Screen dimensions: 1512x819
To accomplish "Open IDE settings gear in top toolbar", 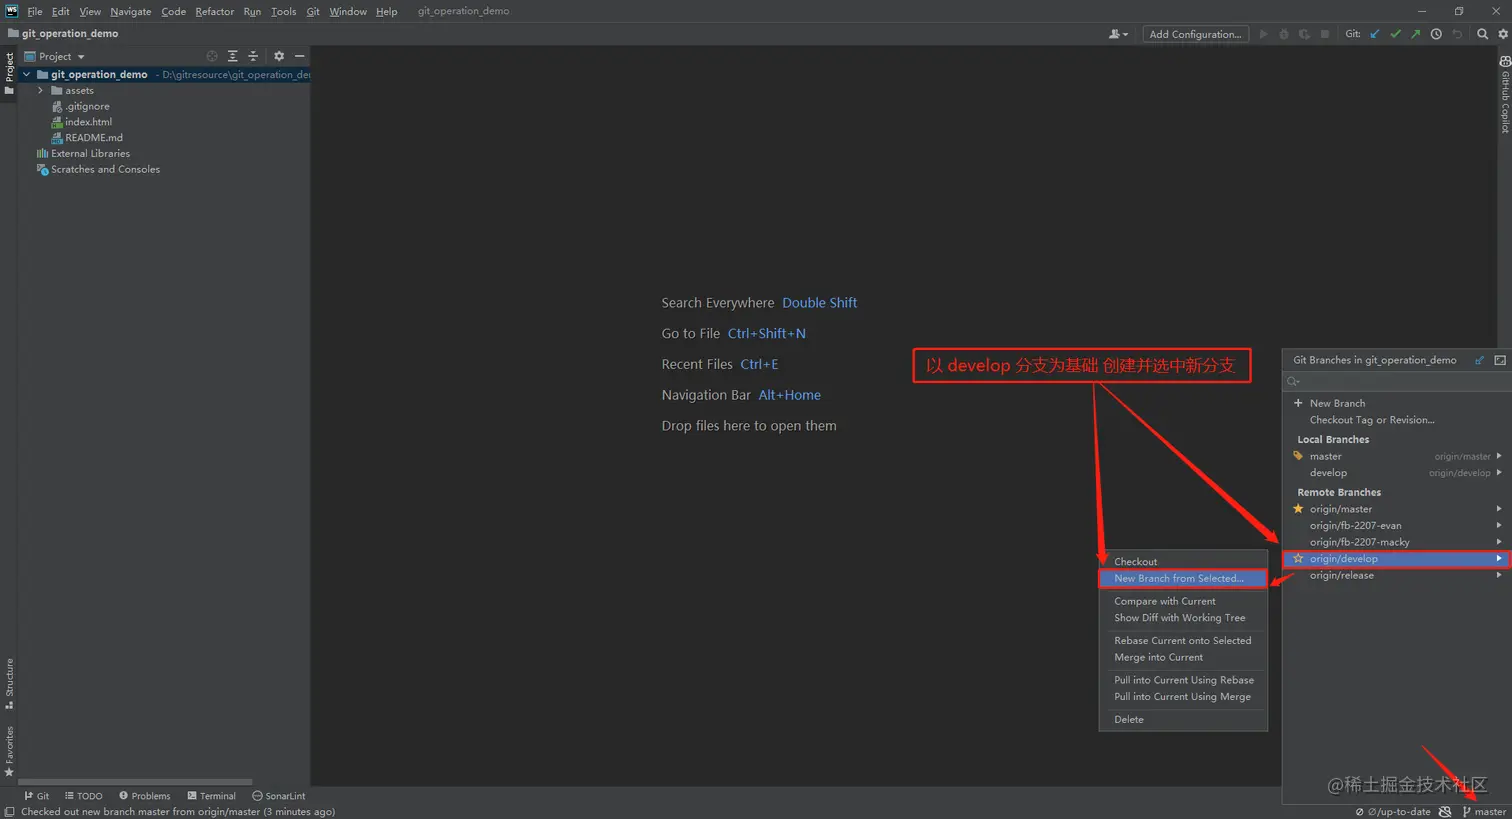I will 1502,34.
